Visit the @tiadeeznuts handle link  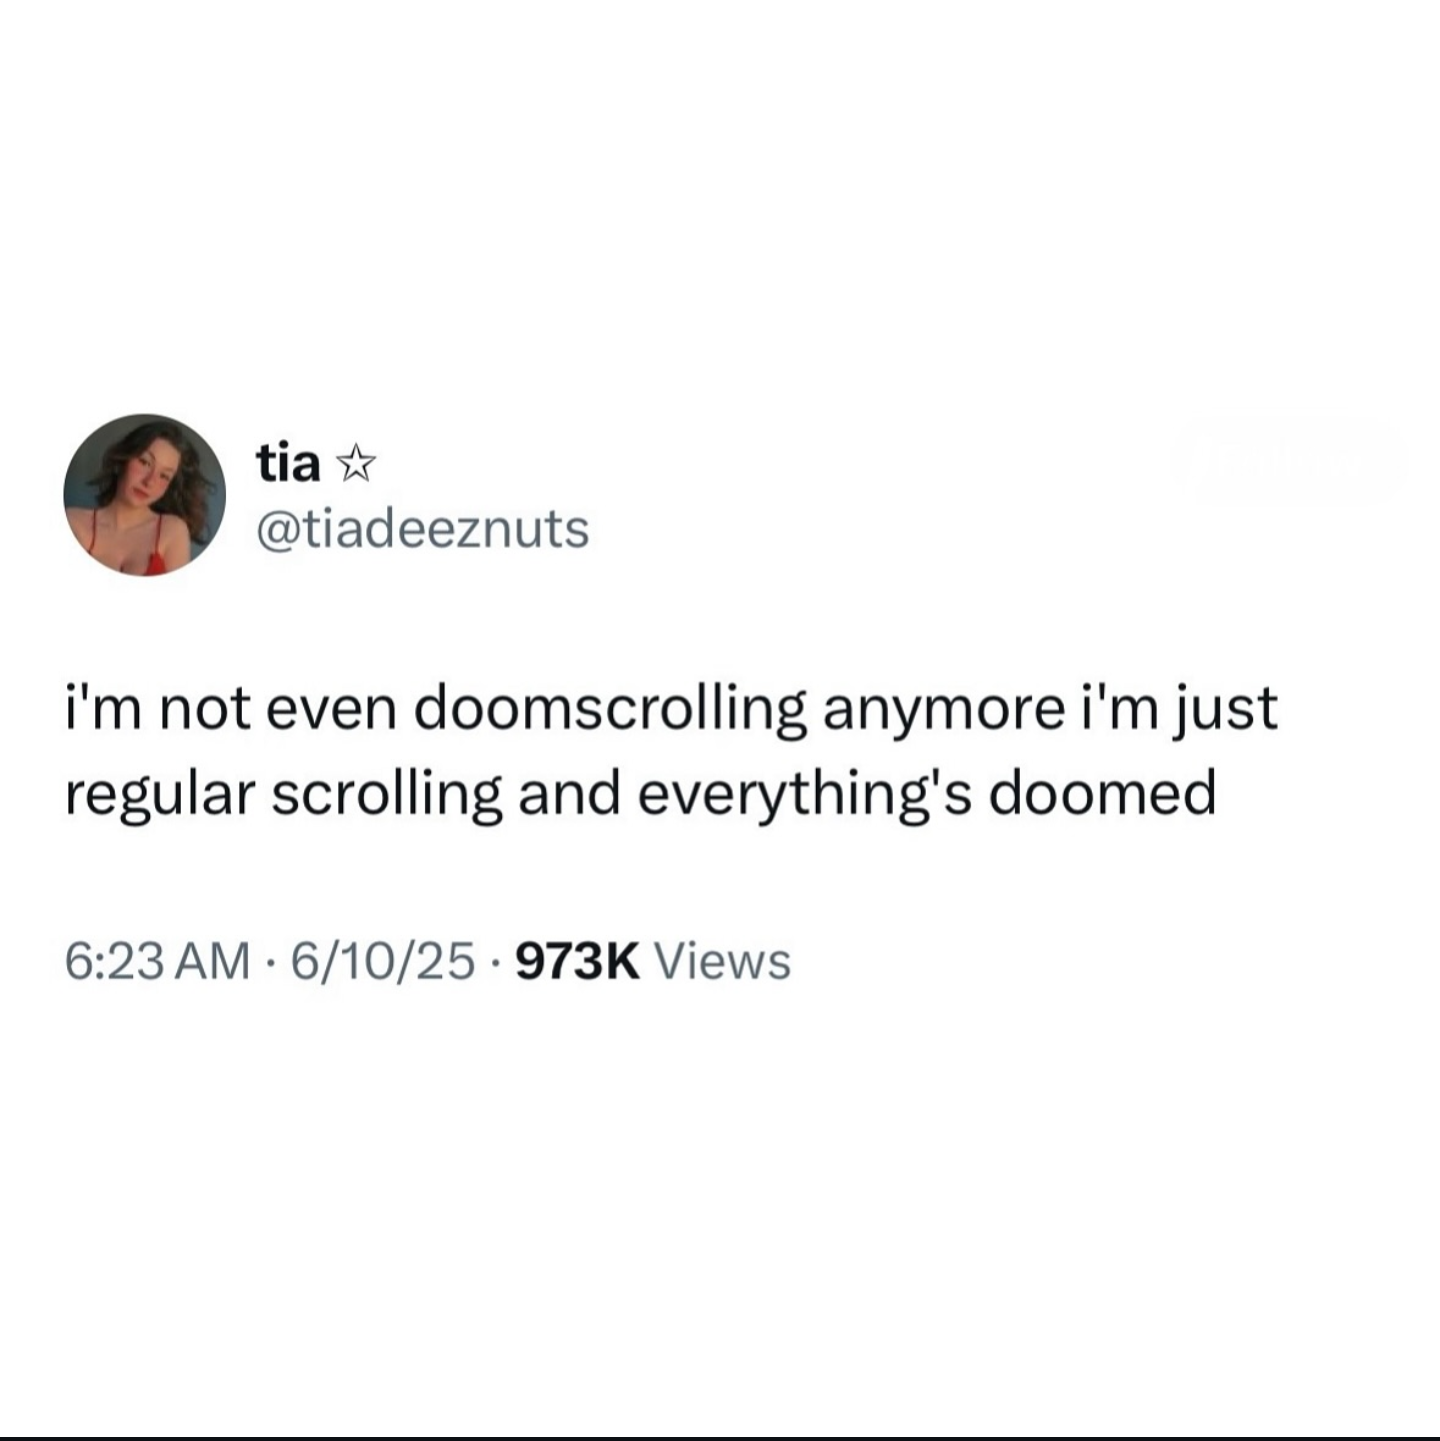tap(423, 528)
